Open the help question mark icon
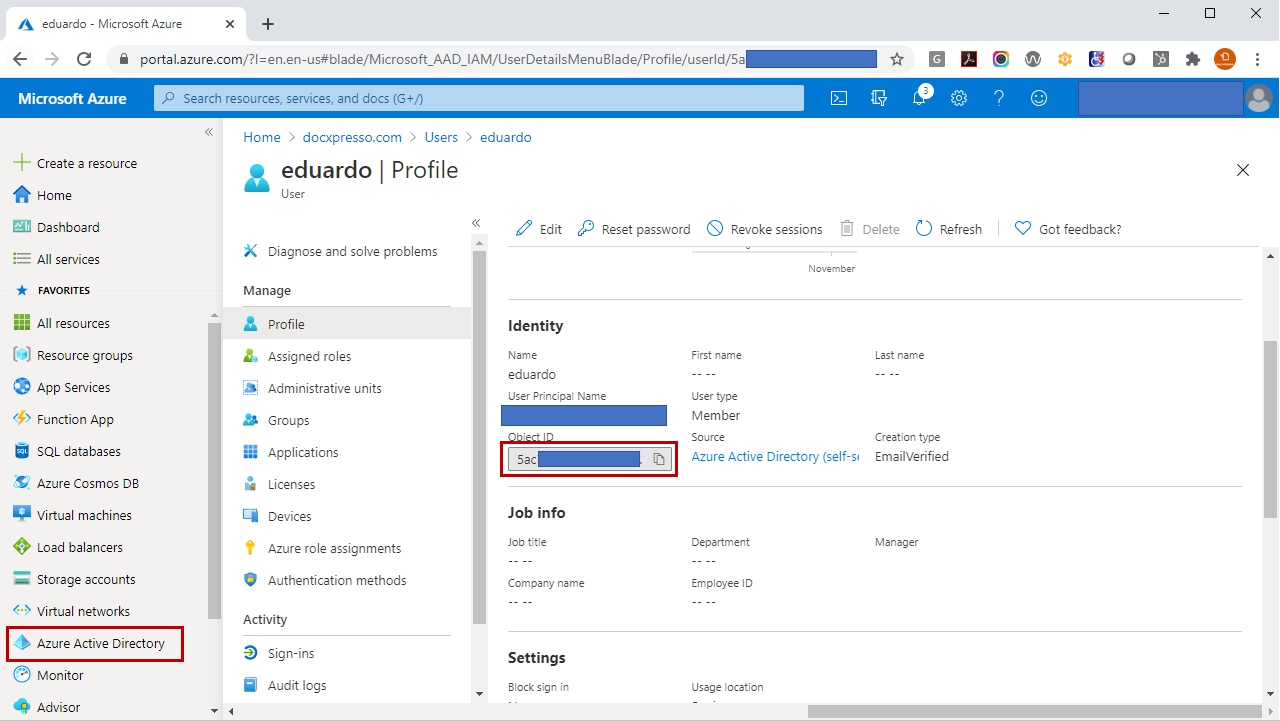Viewport: 1280px width, 721px height. point(999,98)
